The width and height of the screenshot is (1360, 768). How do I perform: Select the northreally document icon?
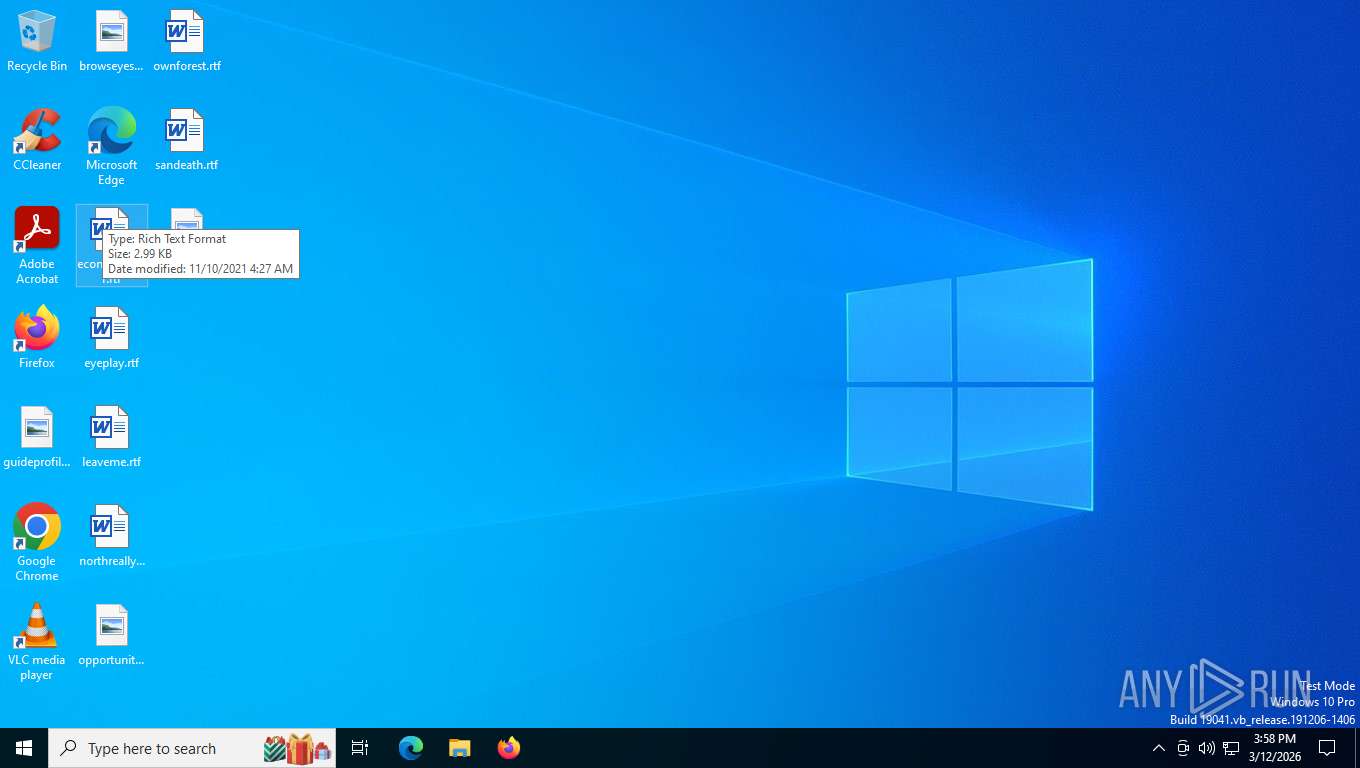click(111, 536)
